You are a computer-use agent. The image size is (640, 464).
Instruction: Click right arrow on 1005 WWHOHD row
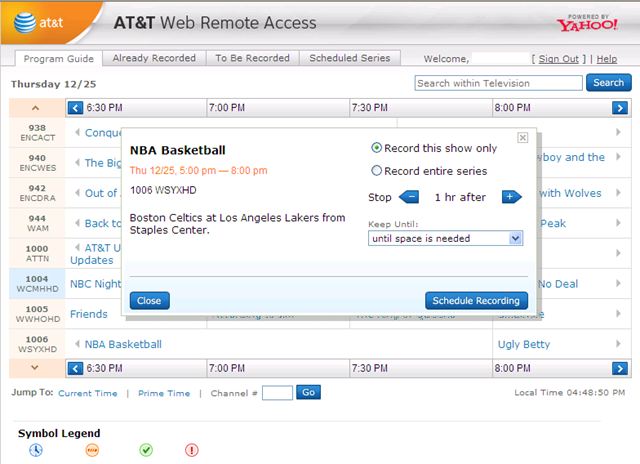(618, 313)
